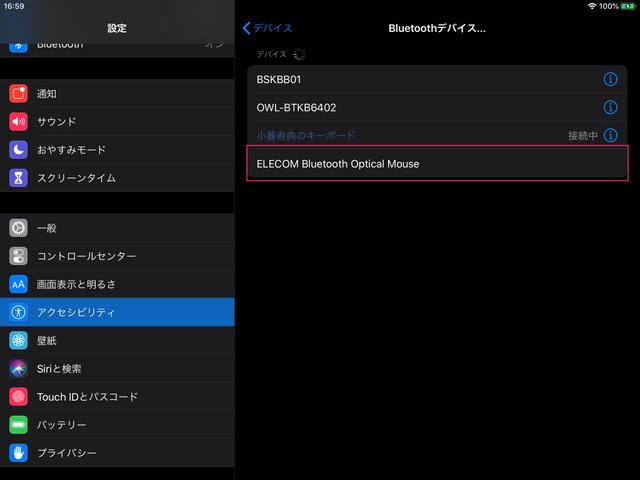Select the connected keyboard device name

[306, 136]
